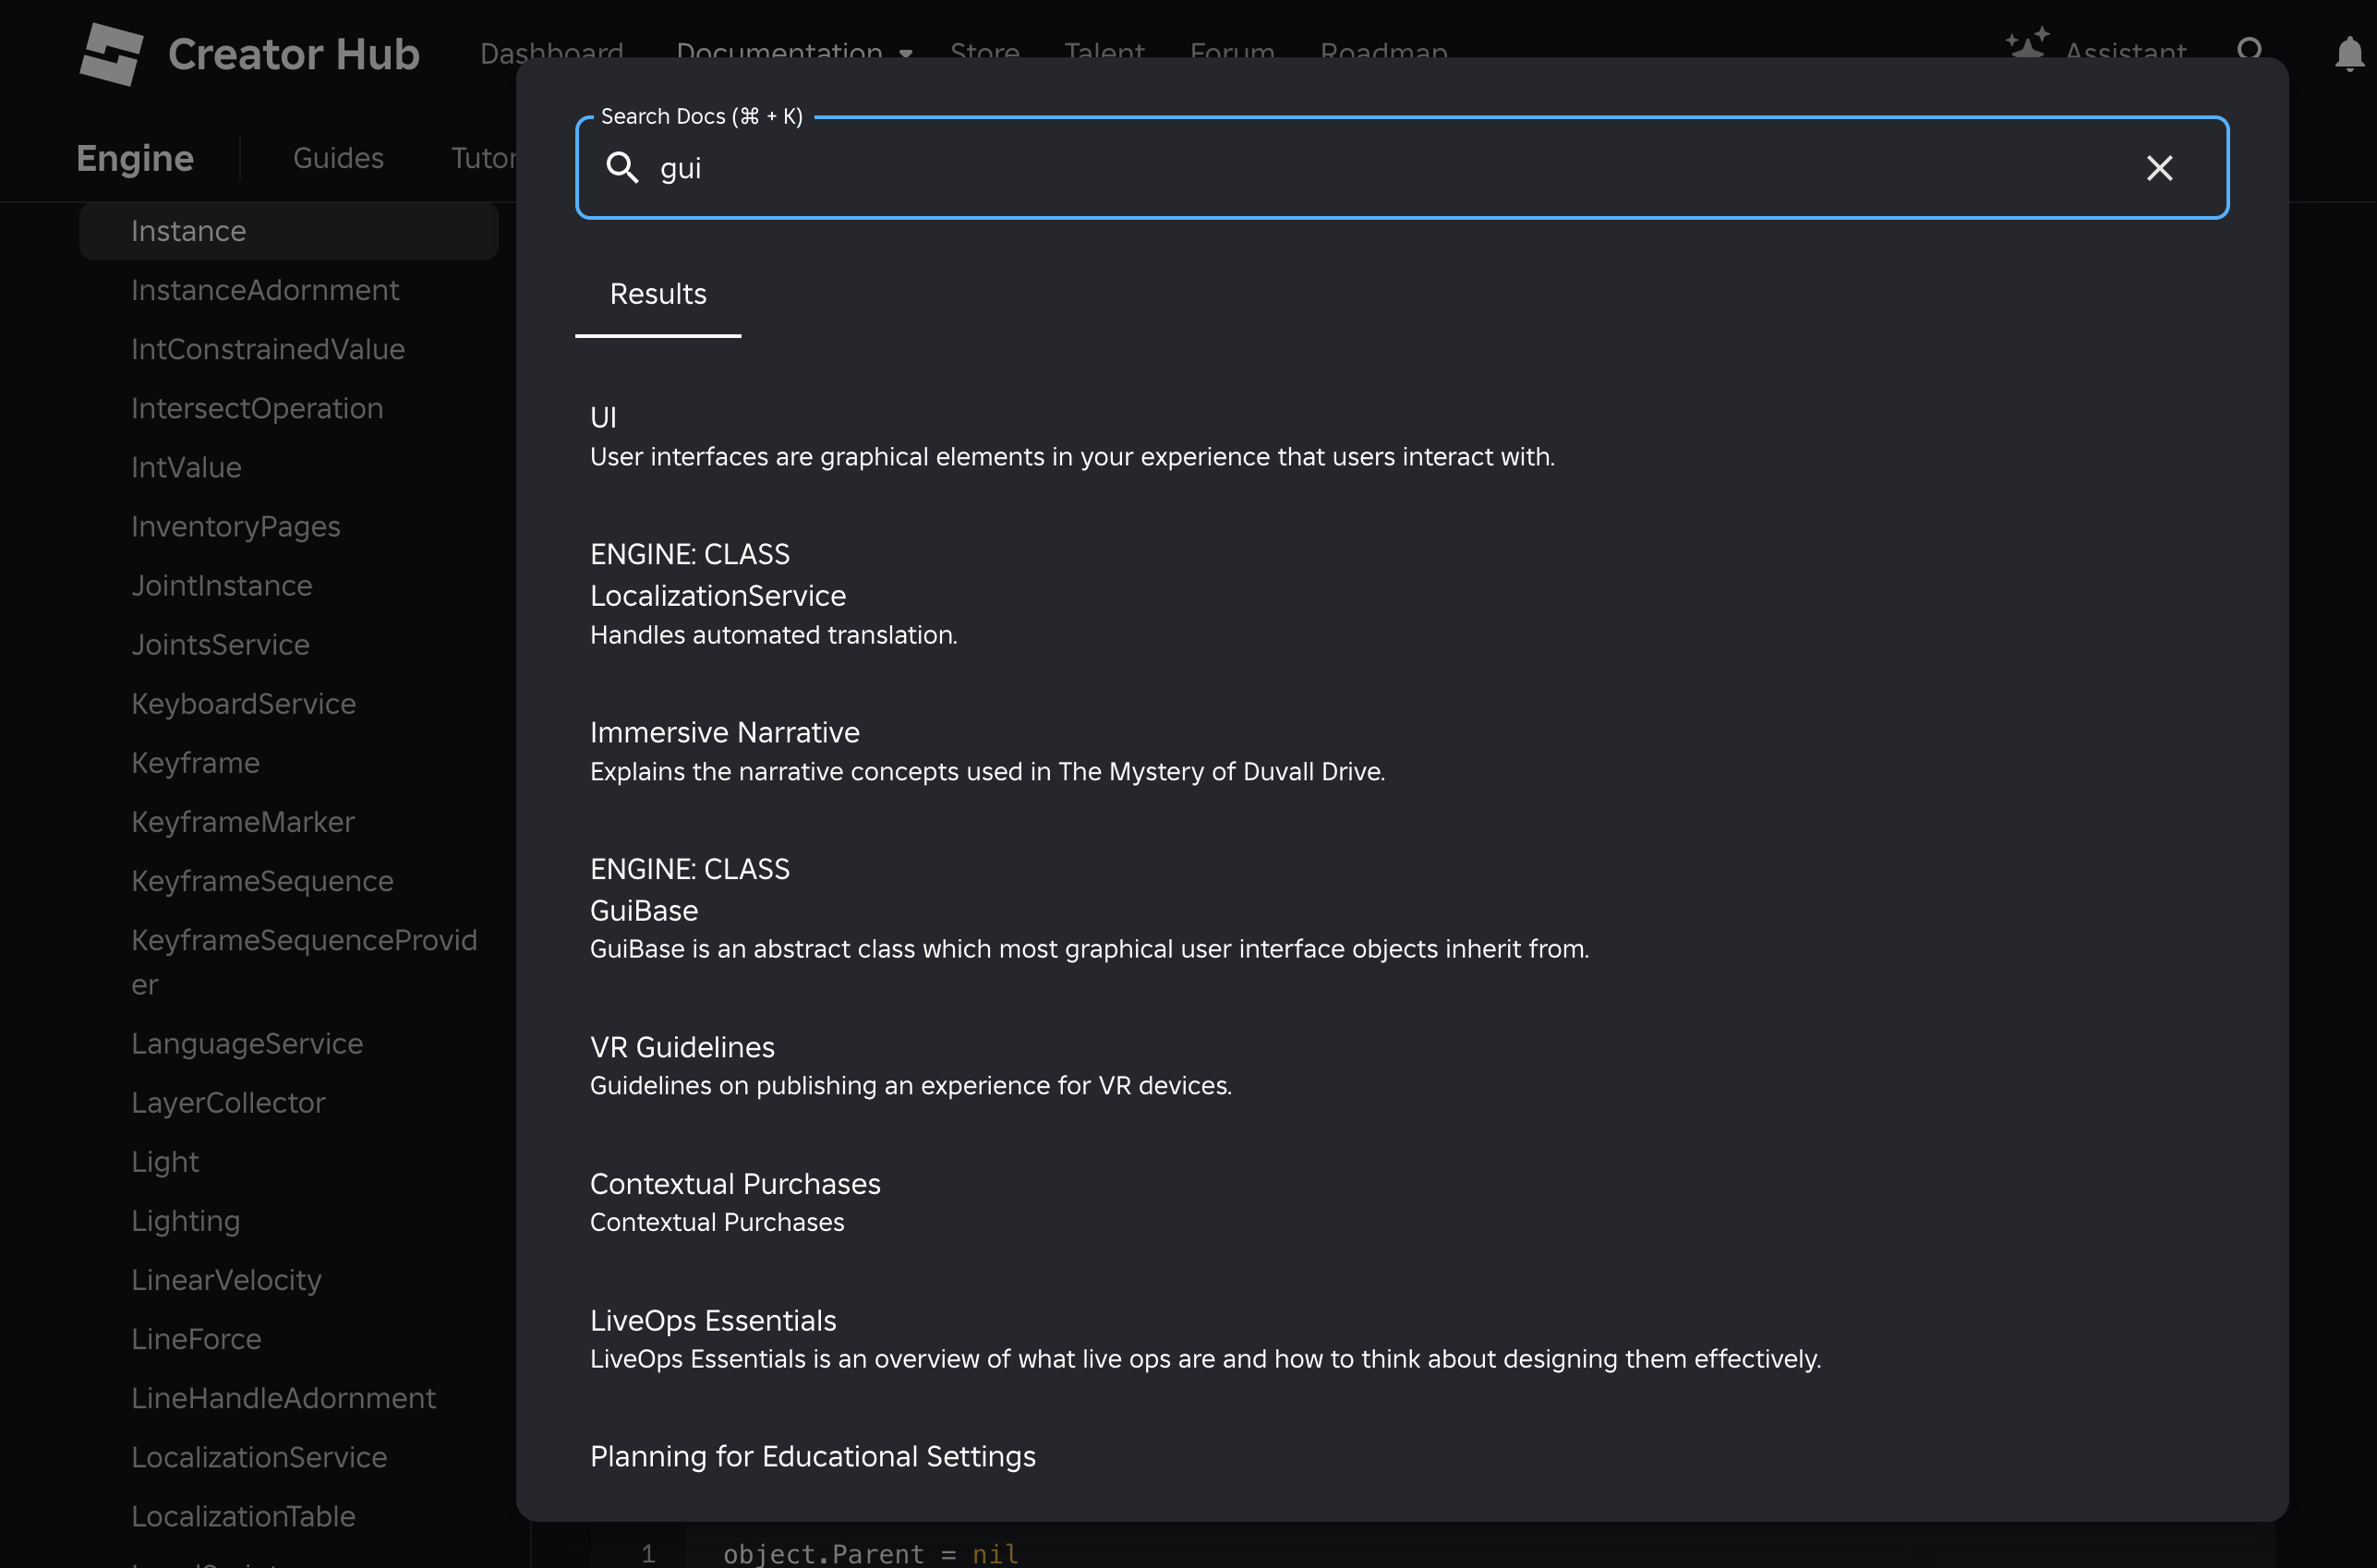Viewport: 2377px width, 1568px height.
Task: Expand the Documentation dropdown arrow
Action: tap(906, 53)
